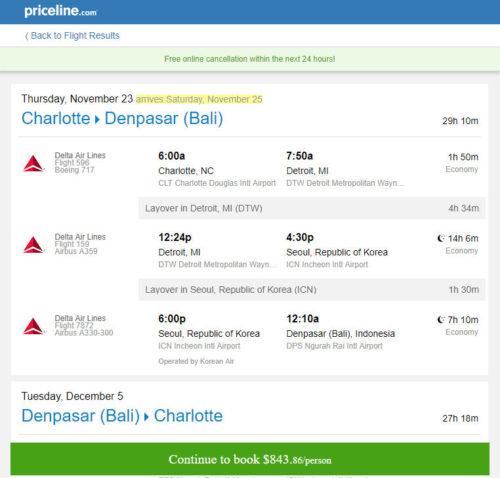Click the overnight moon icon beside 14h 6m
The width and height of the screenshot is (500, 478).
[x=441, y=238]
